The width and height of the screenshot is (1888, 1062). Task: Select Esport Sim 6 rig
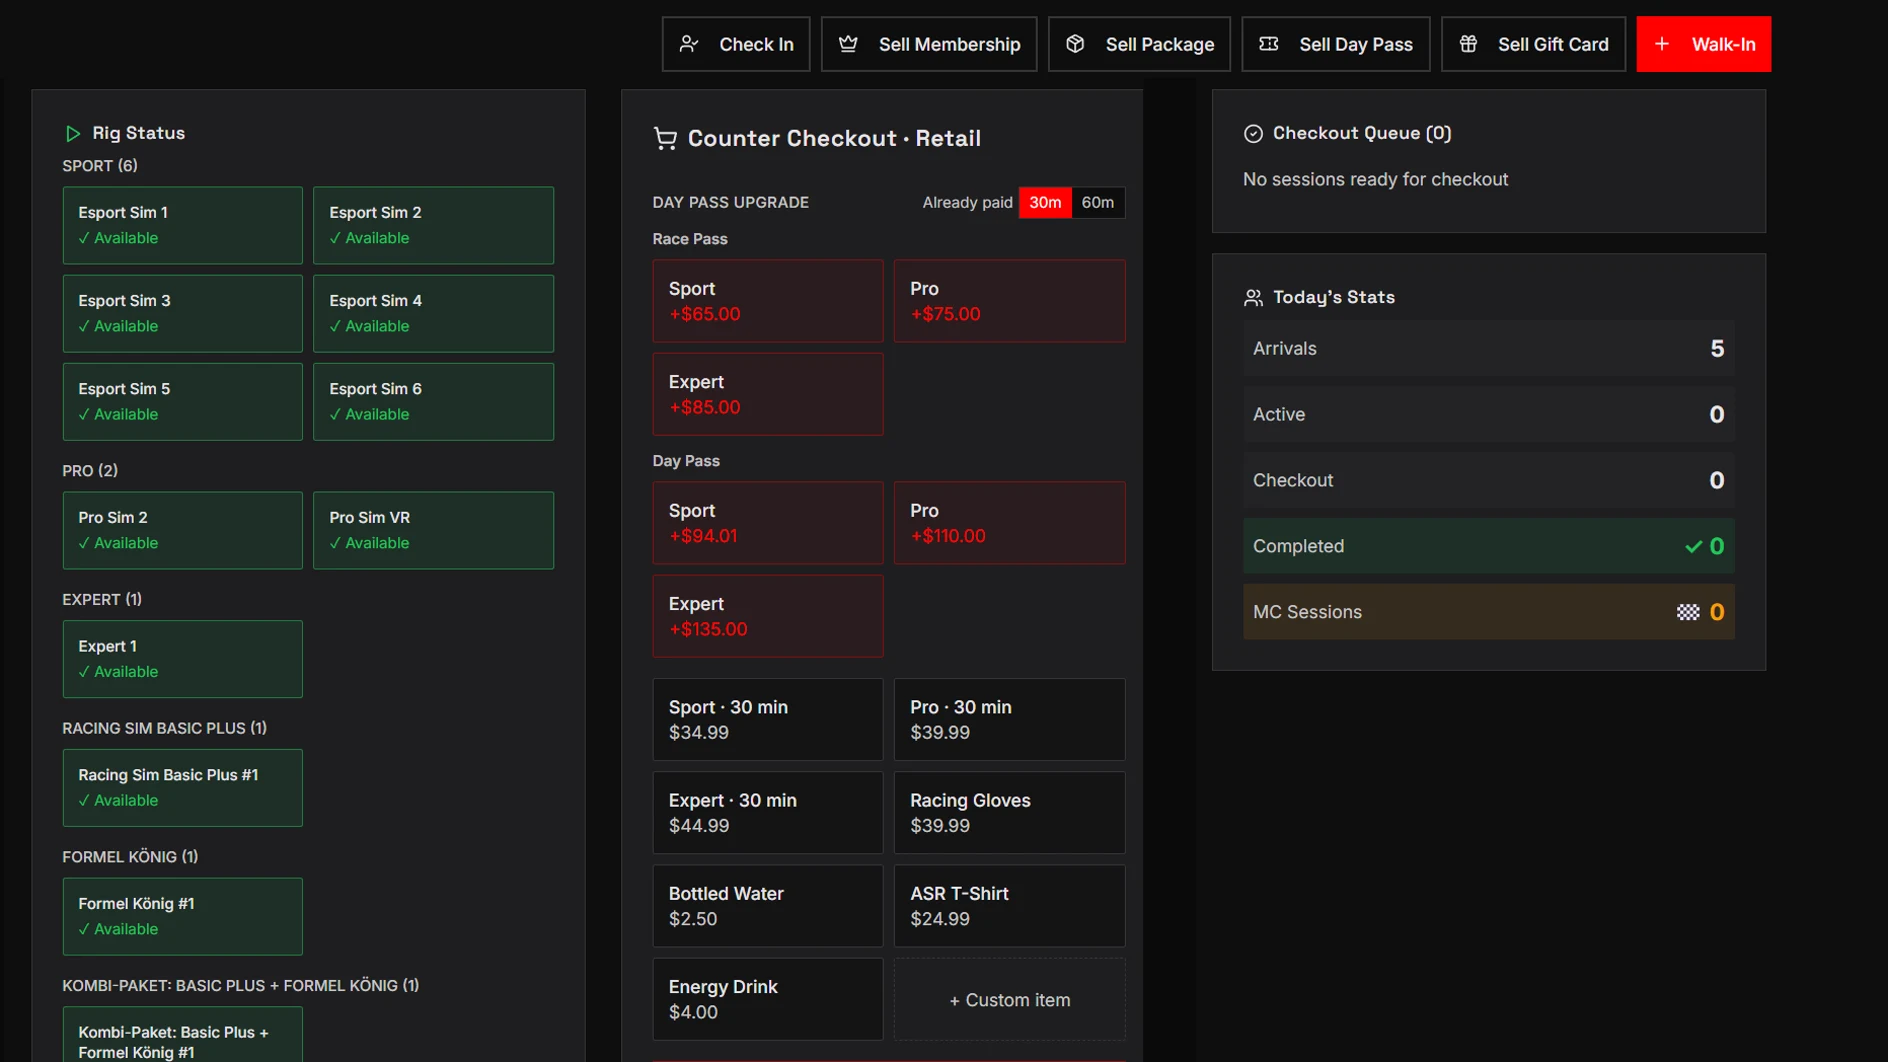[433, 401]
